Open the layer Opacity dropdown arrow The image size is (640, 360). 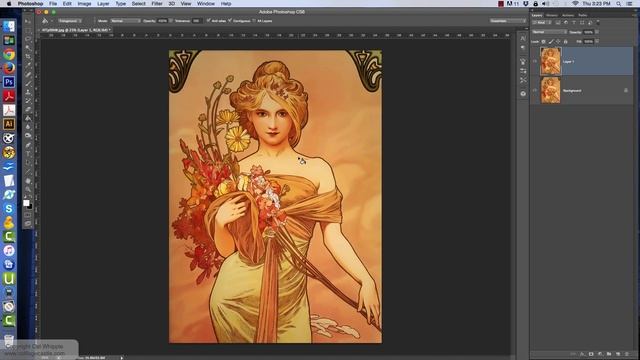(597, 32)
